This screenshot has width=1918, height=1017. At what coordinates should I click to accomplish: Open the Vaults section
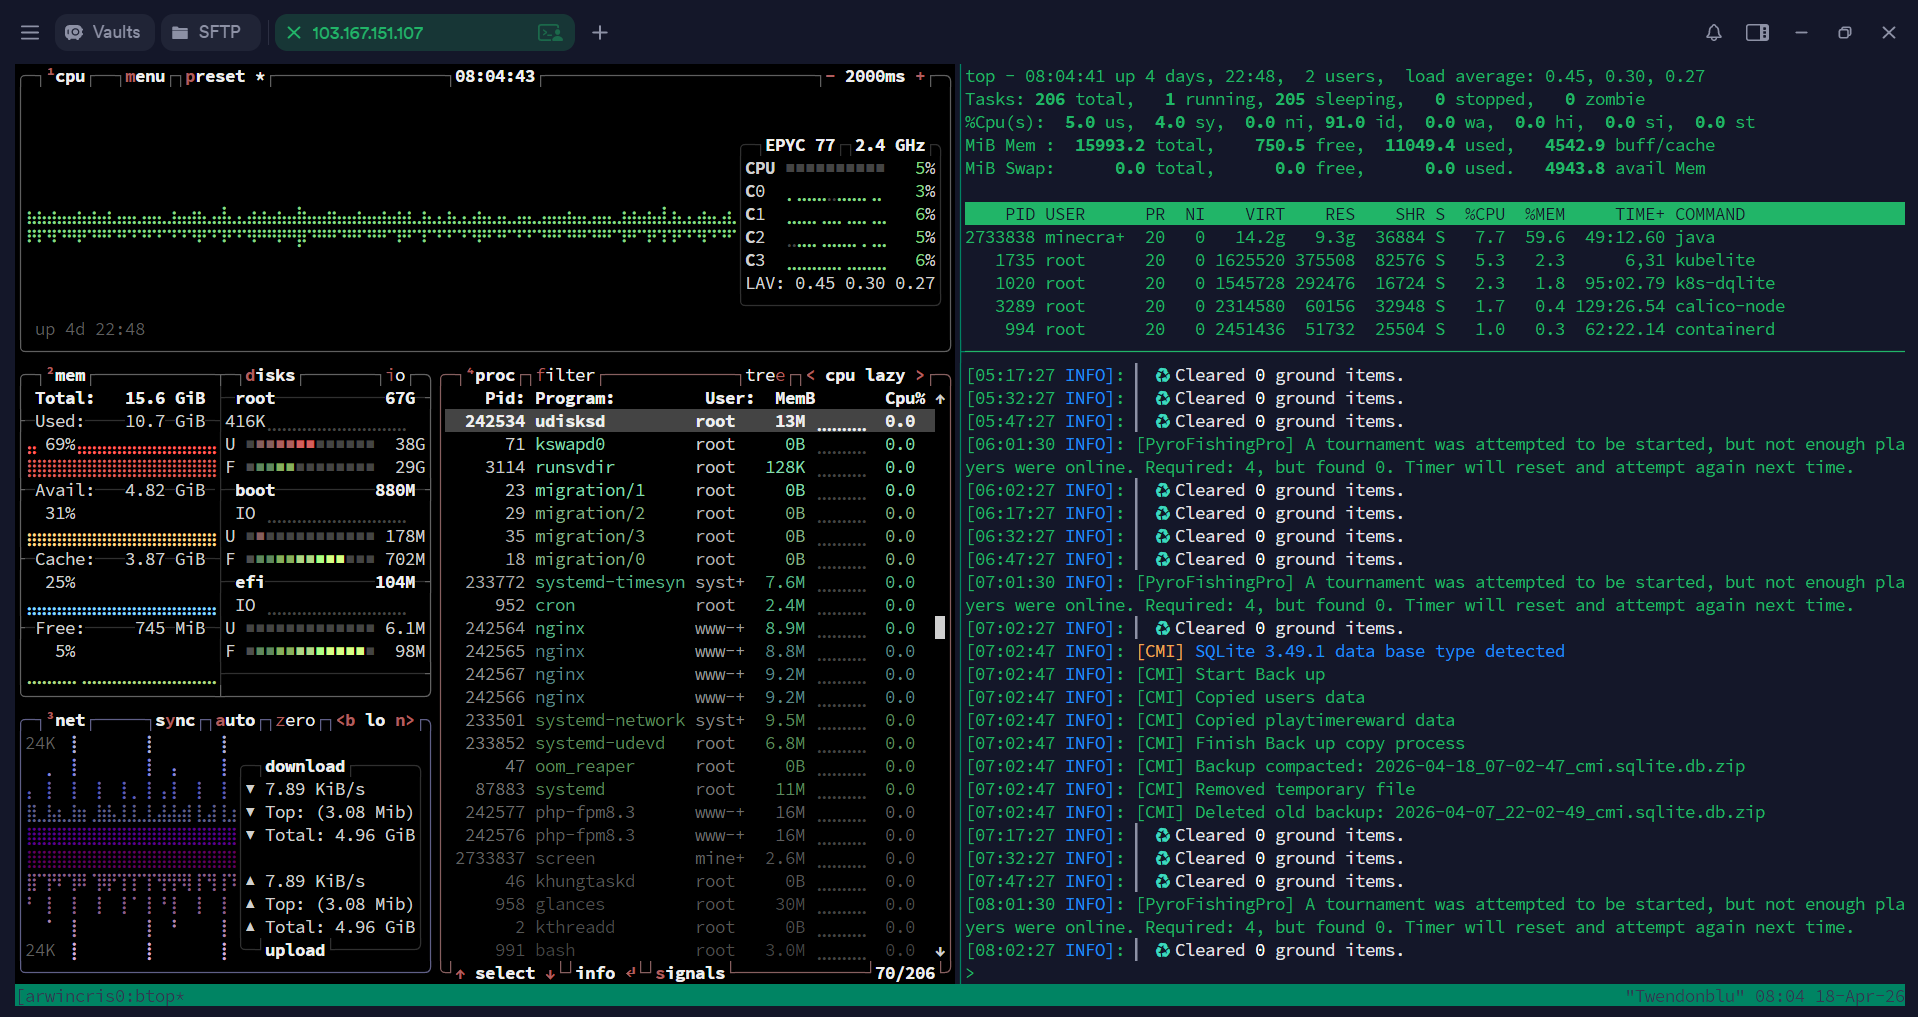[104, 33]
